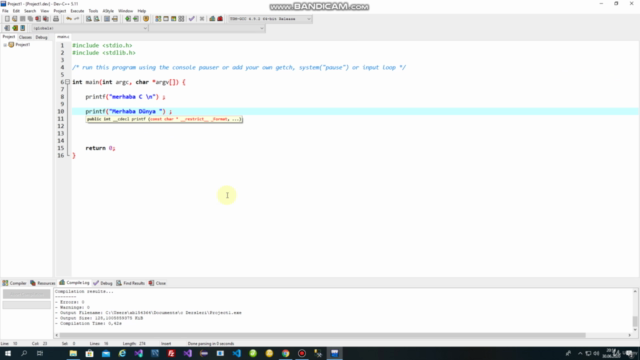
Task: Click the compile log horizontal scrollbar
Action: [322, 335]
